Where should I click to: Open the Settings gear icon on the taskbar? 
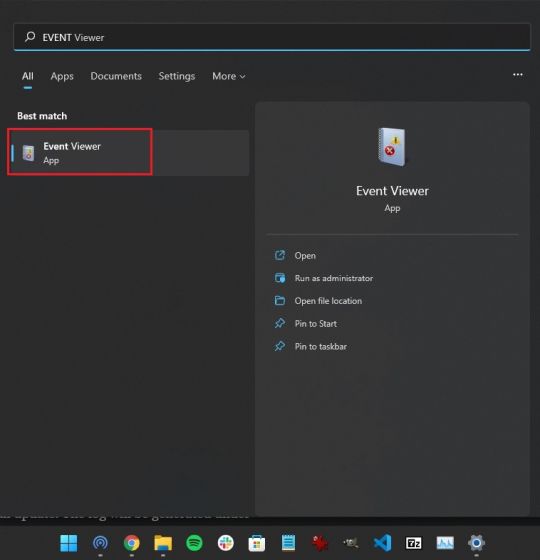(x=476, y=543)
